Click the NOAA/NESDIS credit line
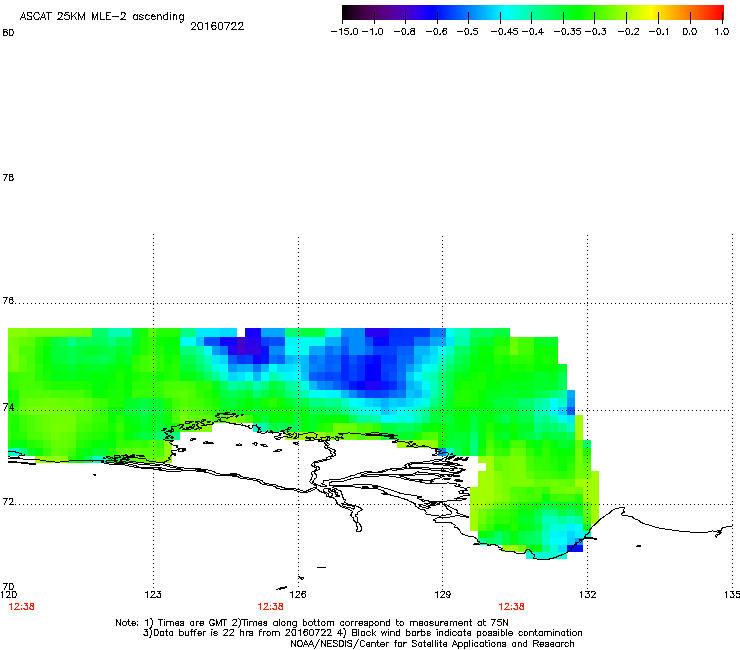This screenshot has width=740, height=650. [432, 644]
